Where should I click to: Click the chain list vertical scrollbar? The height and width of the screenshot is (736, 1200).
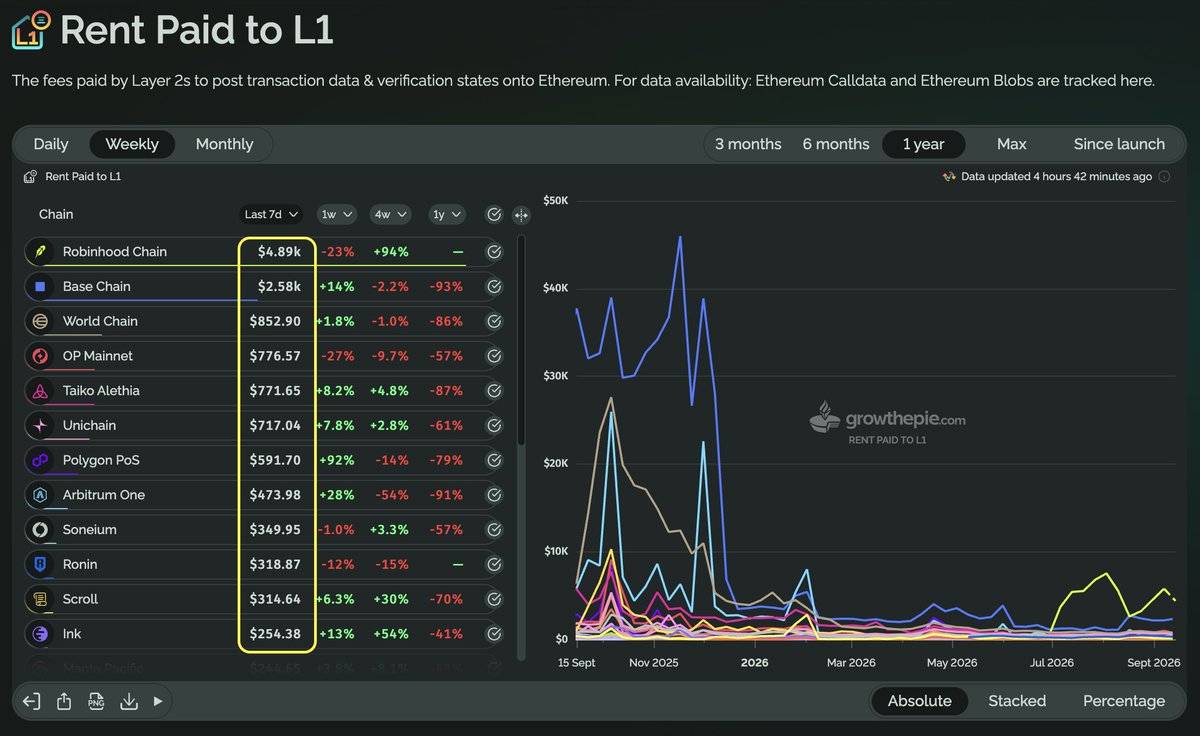(521, 340)
